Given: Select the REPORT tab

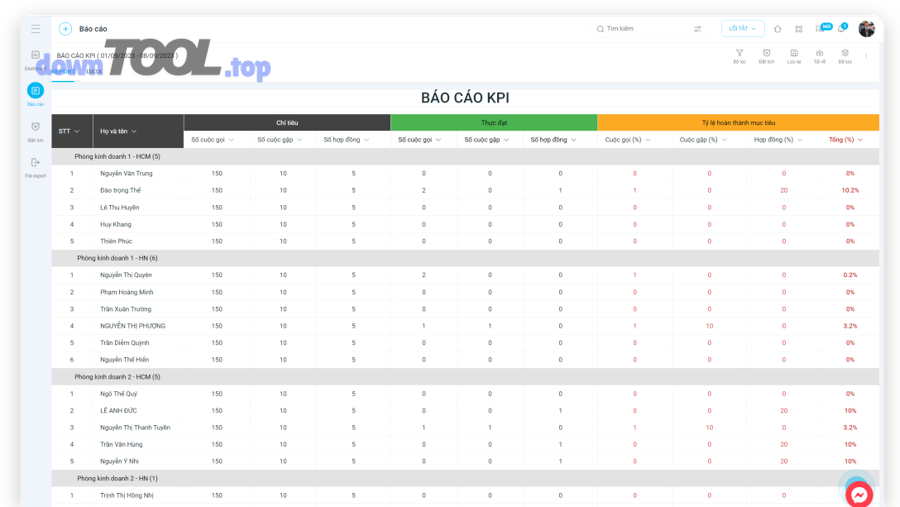Looking at the screenshot, I should [x=63, y=72].
